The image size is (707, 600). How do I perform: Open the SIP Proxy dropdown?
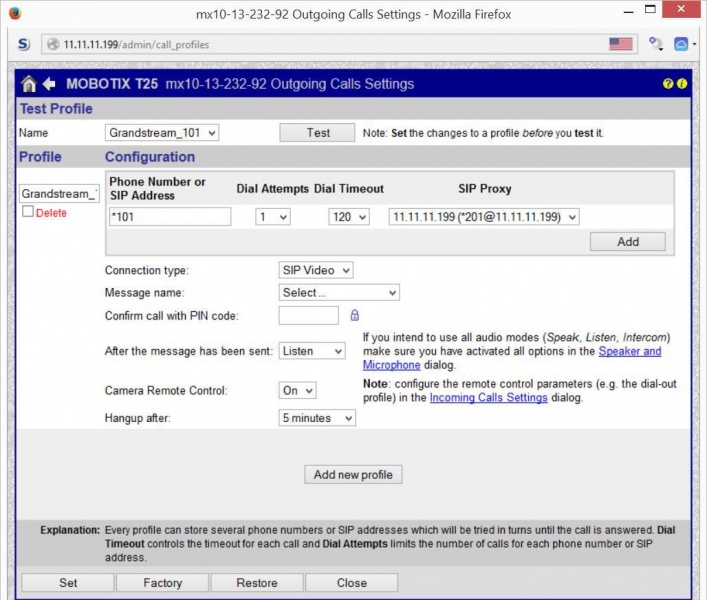[484, 217]
